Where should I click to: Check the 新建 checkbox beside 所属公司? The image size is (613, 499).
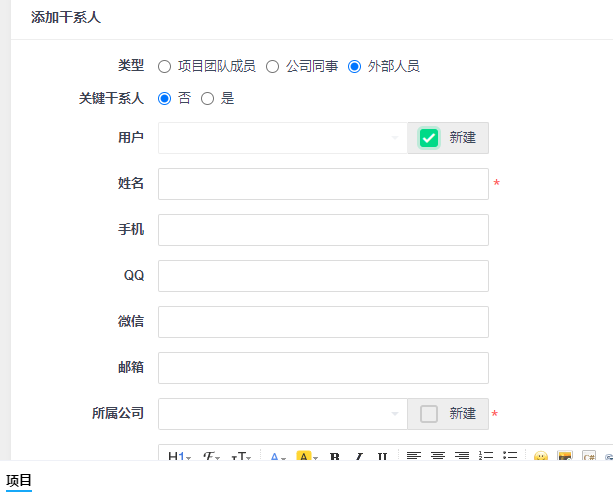click(429, 414)
